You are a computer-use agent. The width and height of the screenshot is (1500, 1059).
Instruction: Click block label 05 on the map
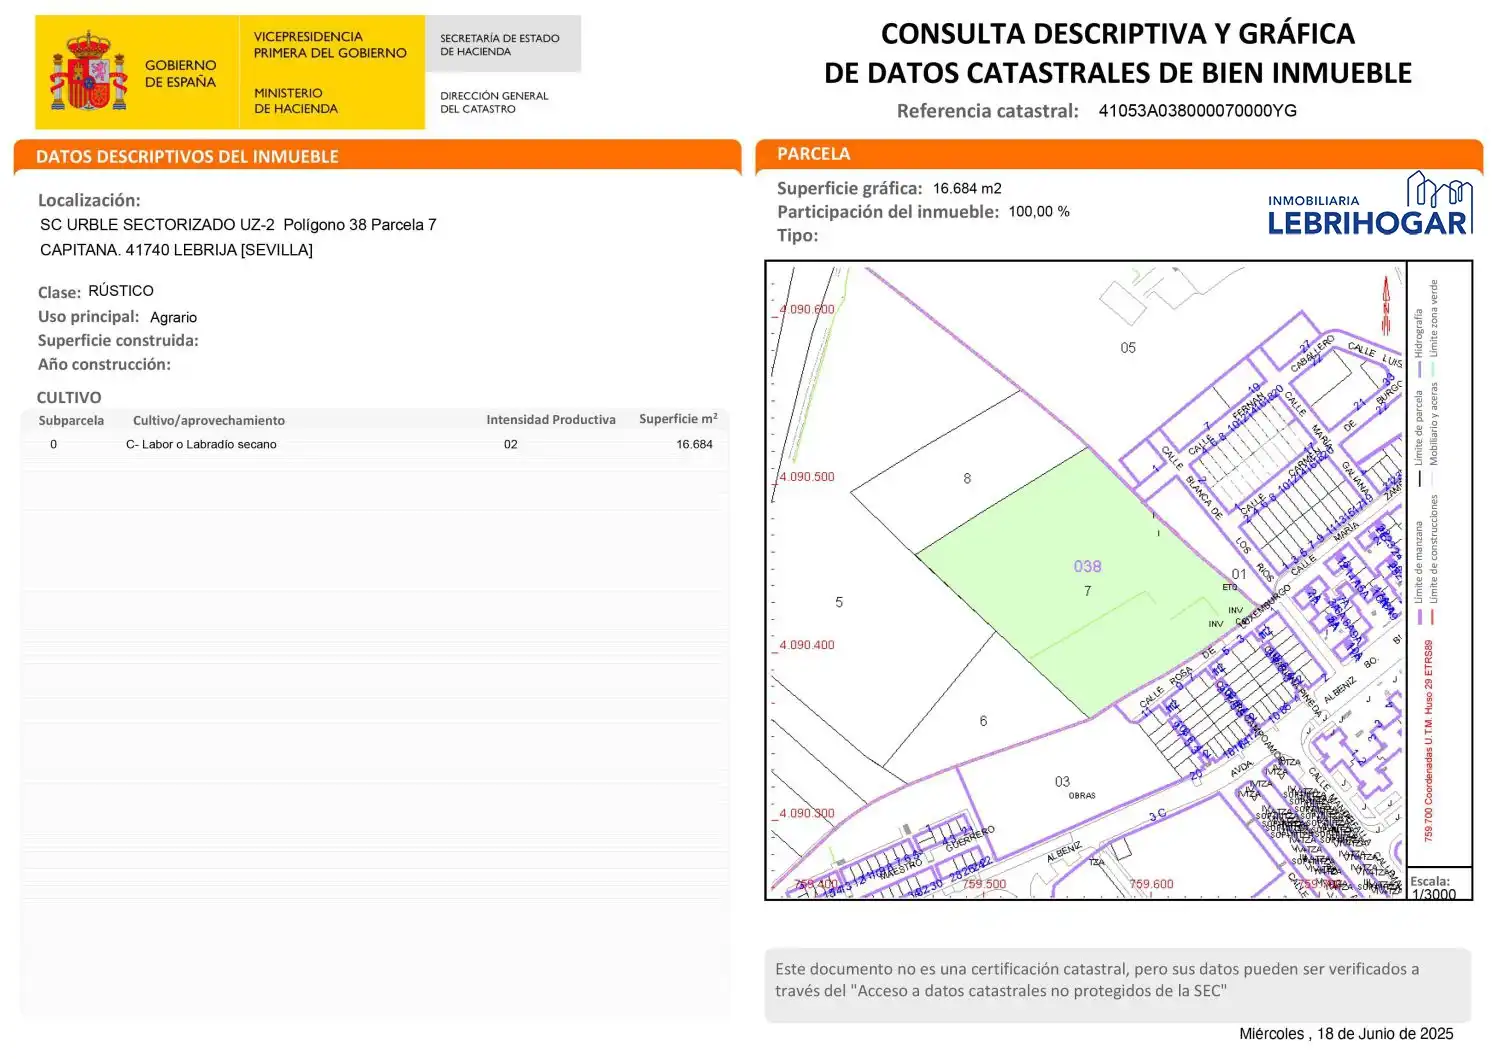click(1128, 348)
